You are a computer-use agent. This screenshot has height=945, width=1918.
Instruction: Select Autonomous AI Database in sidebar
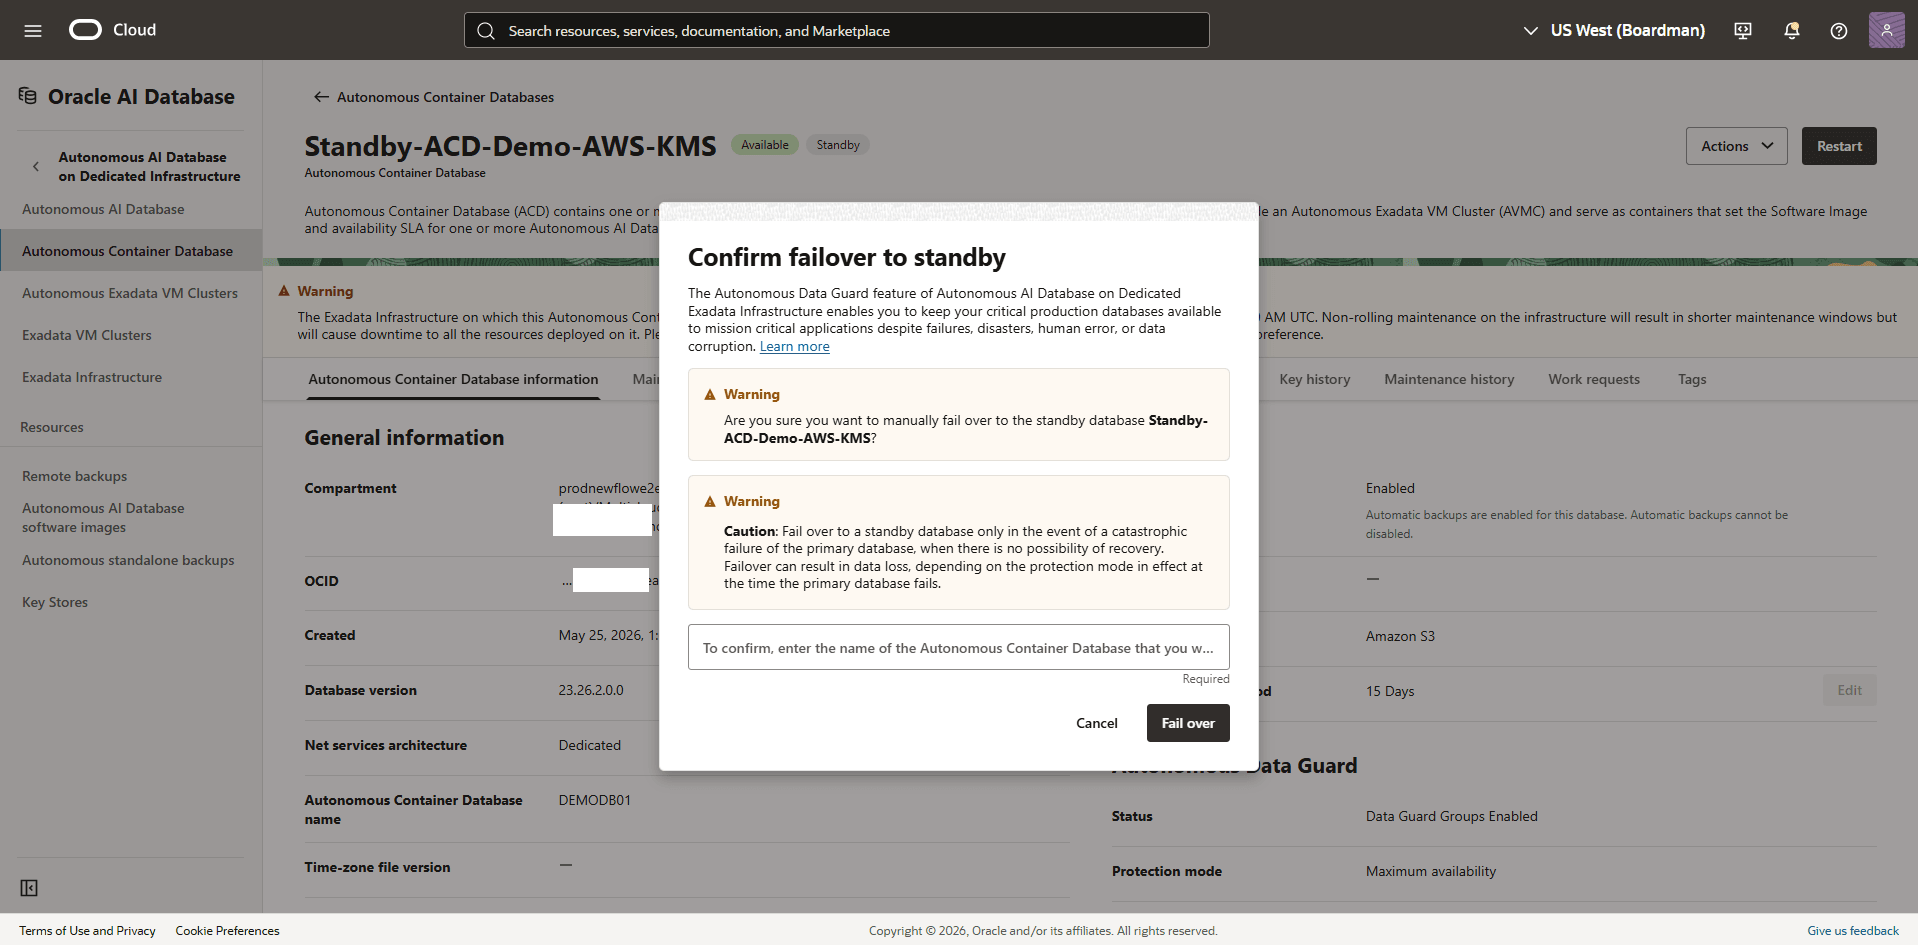pos(103,209)
